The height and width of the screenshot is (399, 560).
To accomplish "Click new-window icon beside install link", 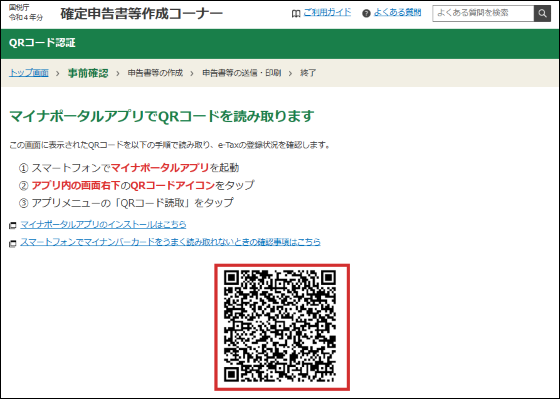I will 13,226.
